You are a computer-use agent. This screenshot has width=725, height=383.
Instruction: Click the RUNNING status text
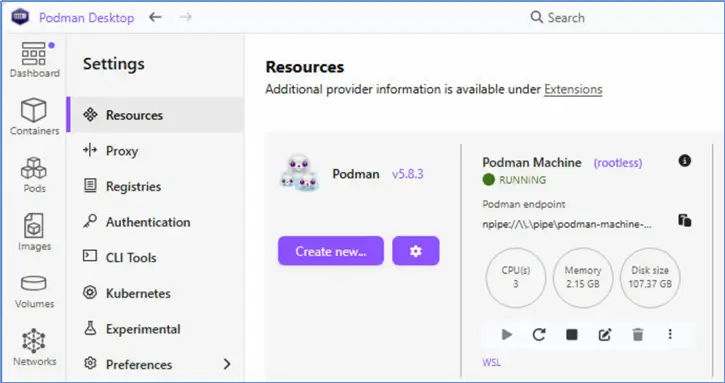pos(522,180)
